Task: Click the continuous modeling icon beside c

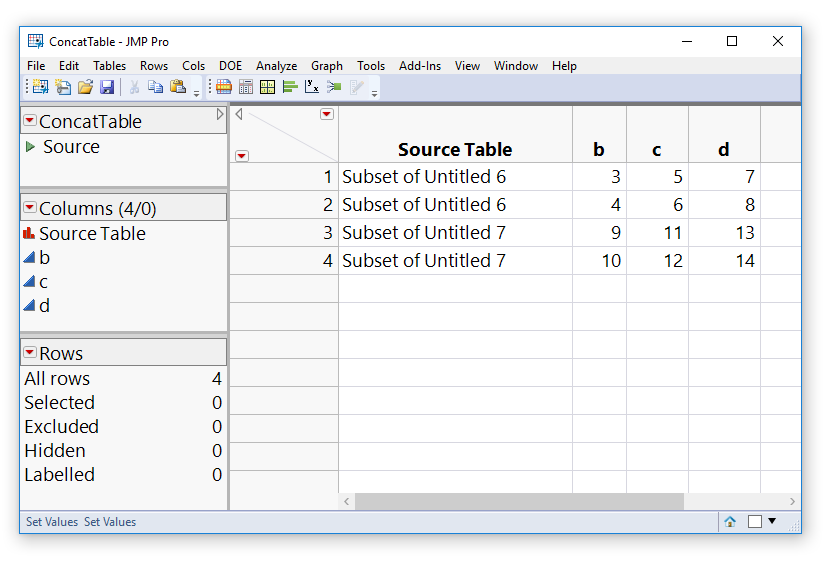Action: 29,281
